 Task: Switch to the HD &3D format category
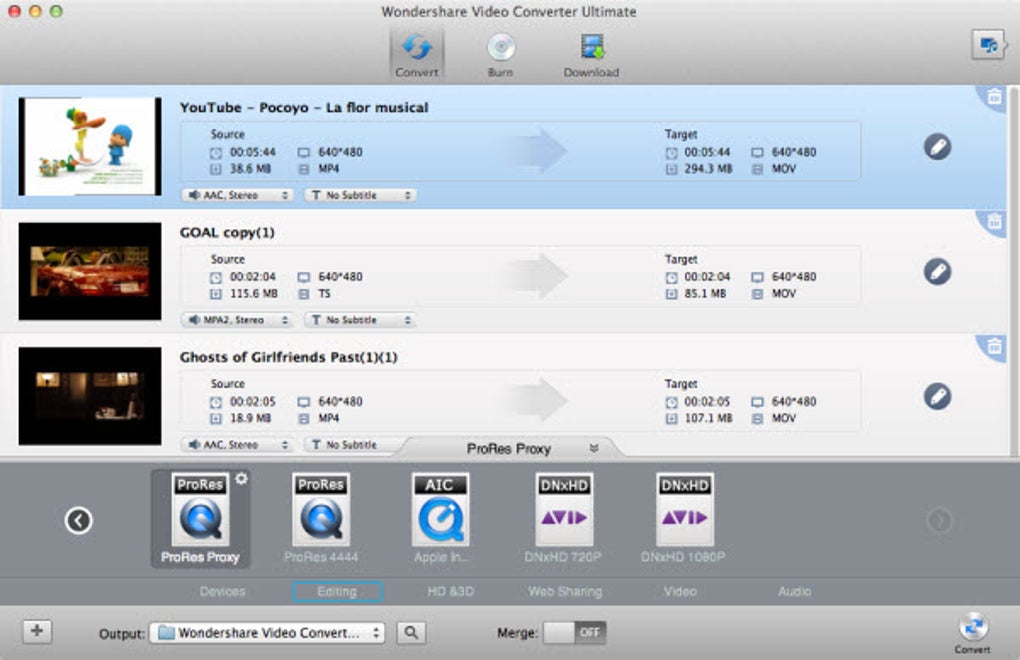coord(451,592)
